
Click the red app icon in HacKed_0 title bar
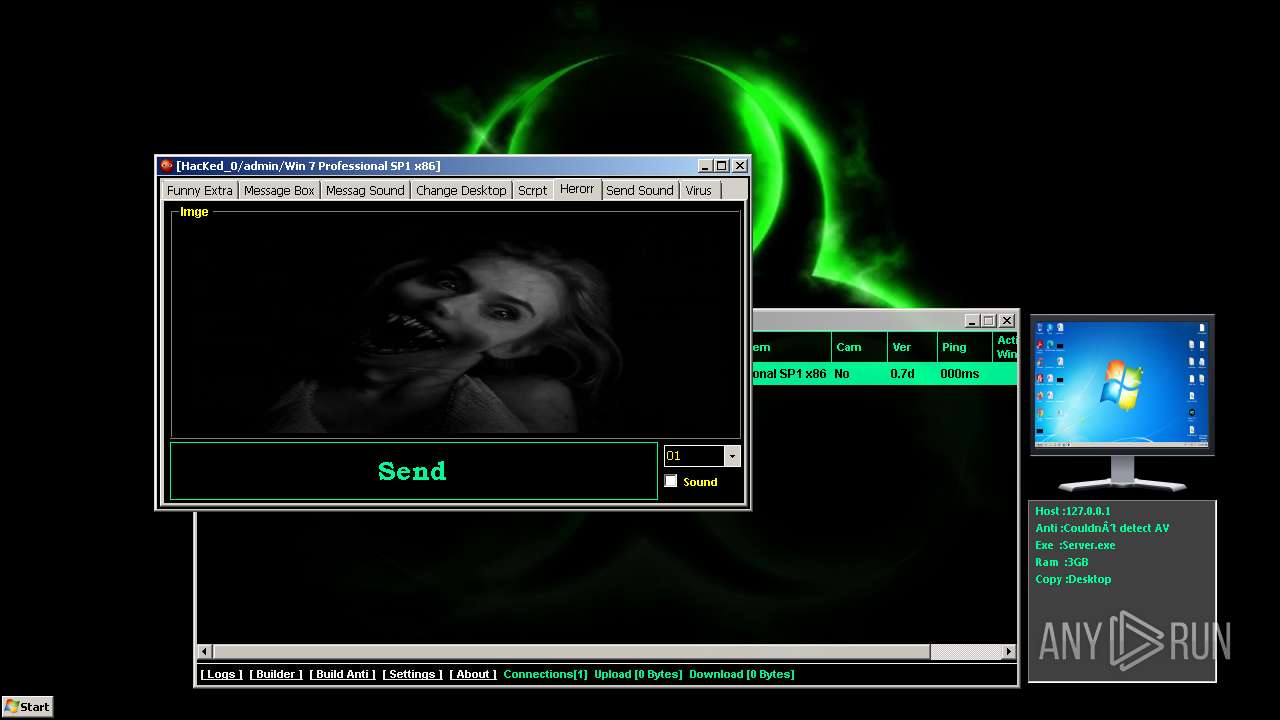167,166
